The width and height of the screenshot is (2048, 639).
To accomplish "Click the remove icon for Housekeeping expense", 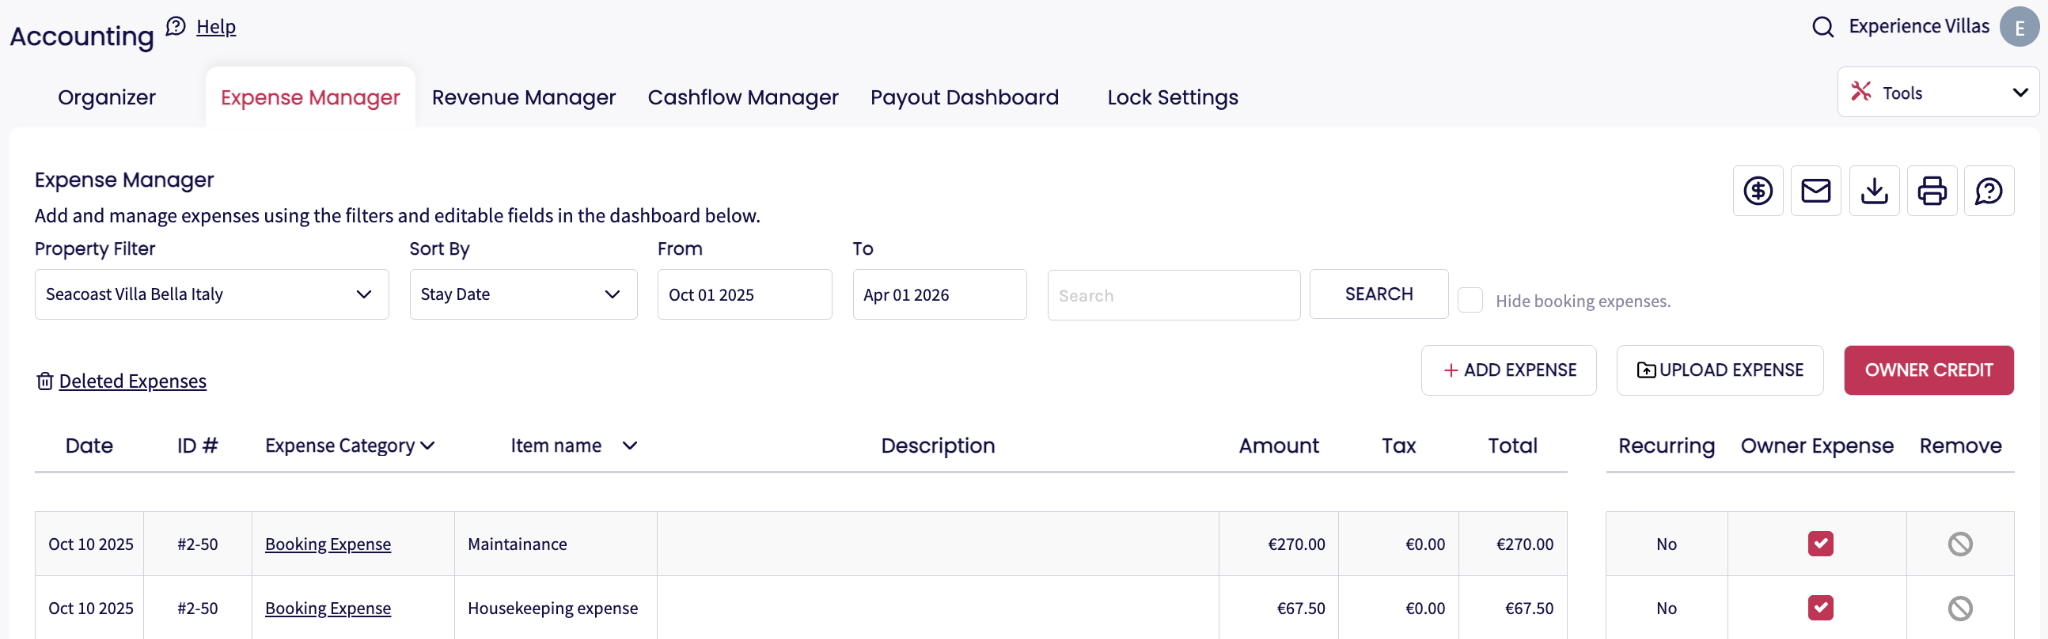I will point(1960,608).
